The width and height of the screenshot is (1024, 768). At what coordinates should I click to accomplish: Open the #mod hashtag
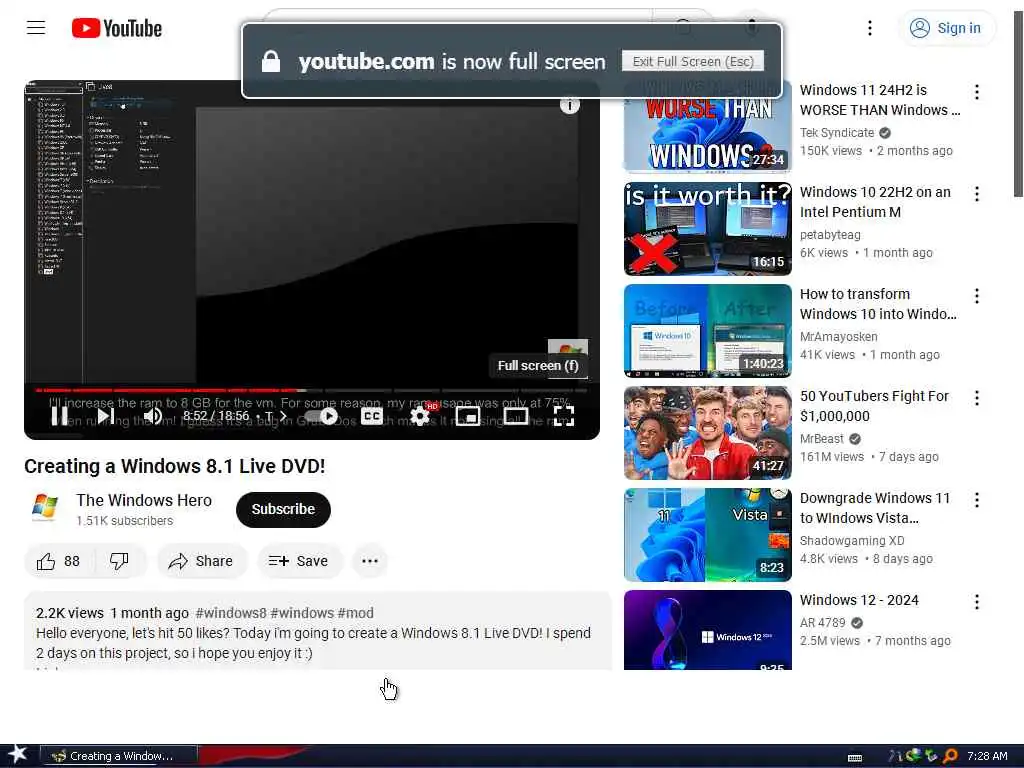tap(355, 613)
